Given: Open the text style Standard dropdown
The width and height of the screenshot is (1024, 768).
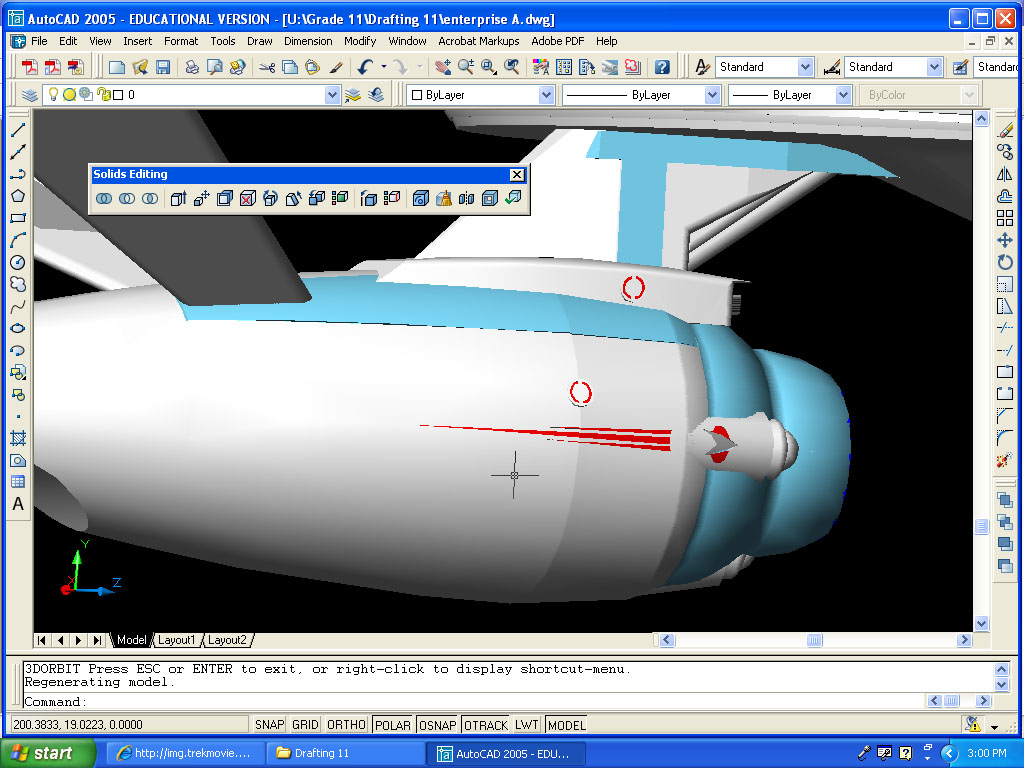Looking at the screenshot, I should 805,67.
